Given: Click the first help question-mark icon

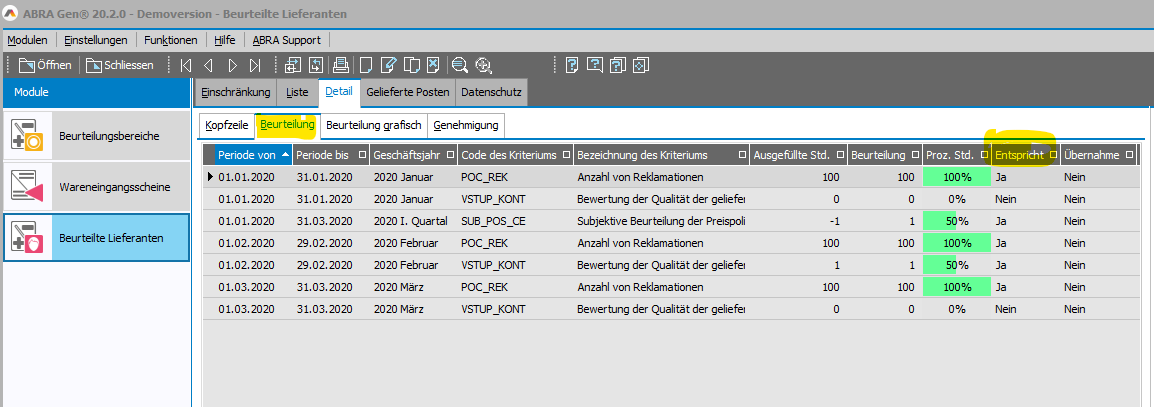Looking at the screenshot, I should click(x=572, y=66).
